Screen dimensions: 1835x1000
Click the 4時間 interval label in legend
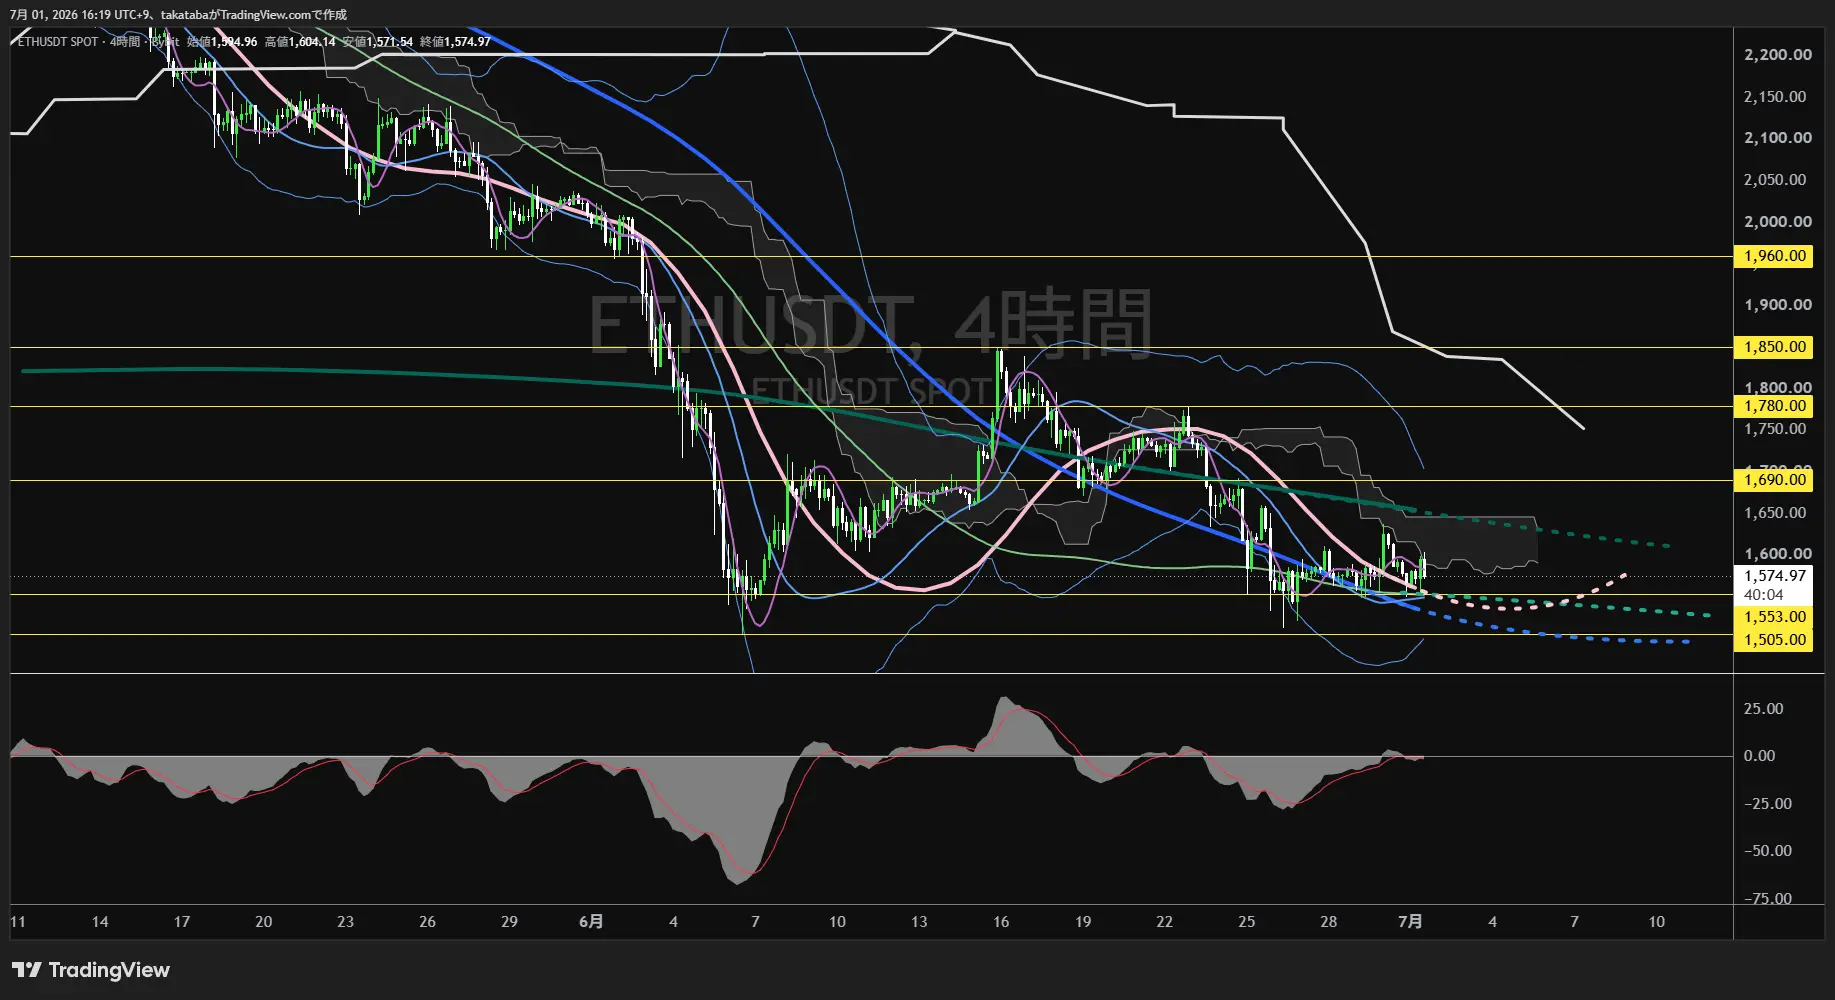125,42
